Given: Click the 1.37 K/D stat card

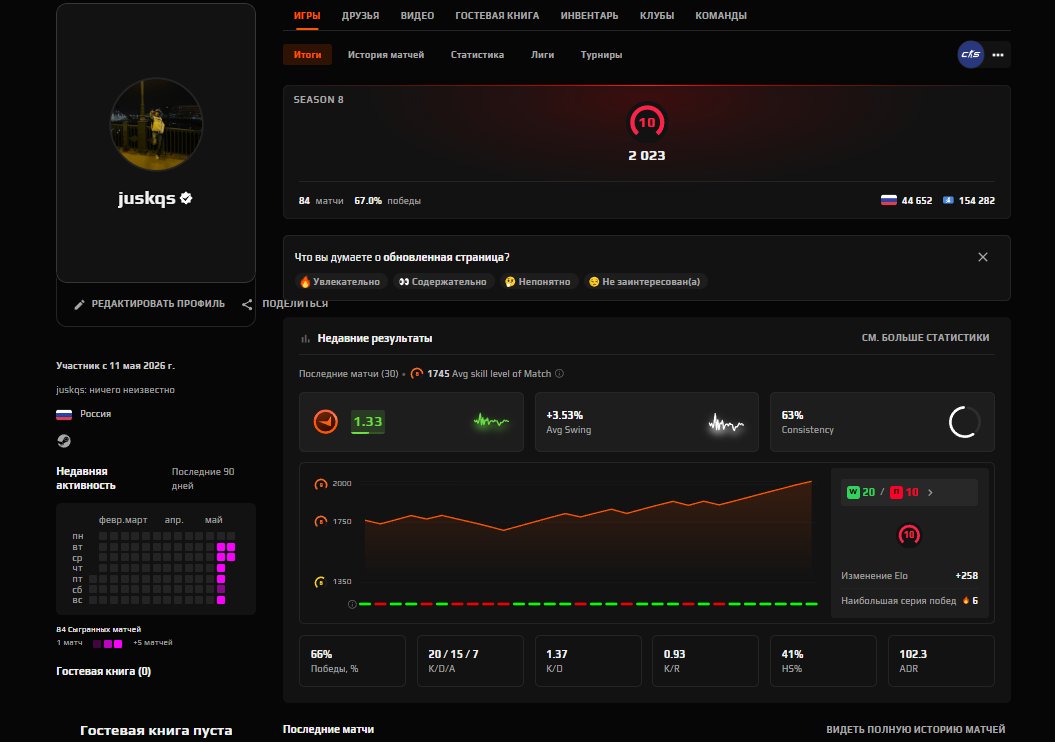Looking at the screenshot, I should (x=588, y=661).
